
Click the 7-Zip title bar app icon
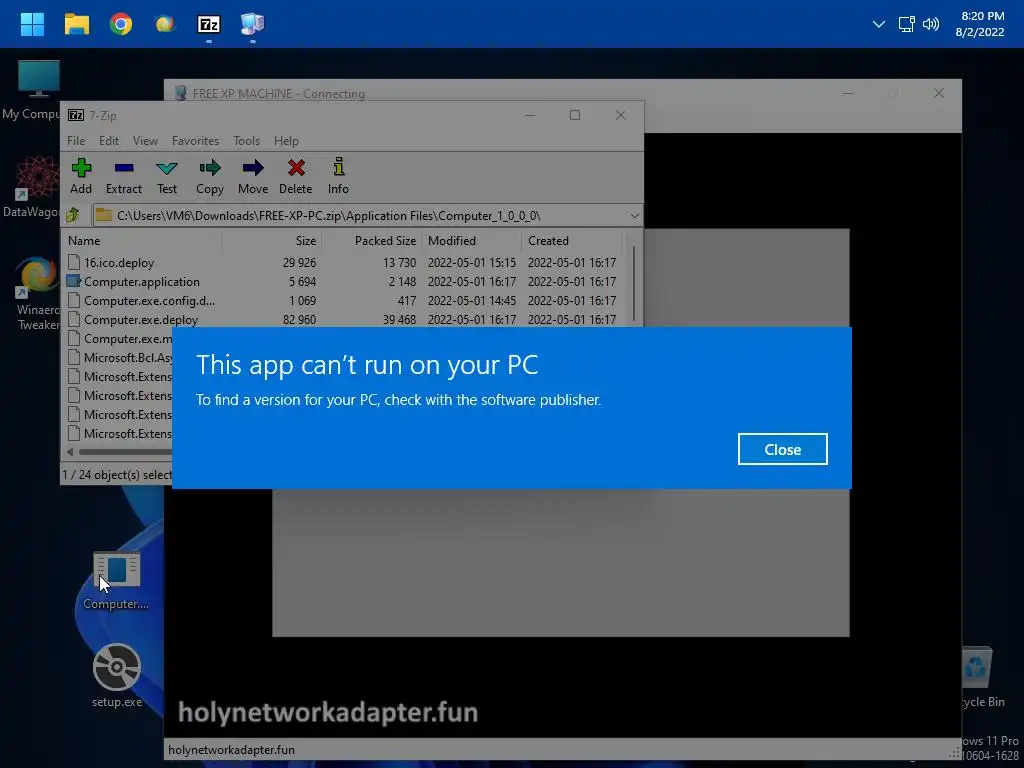coord(76,115)
